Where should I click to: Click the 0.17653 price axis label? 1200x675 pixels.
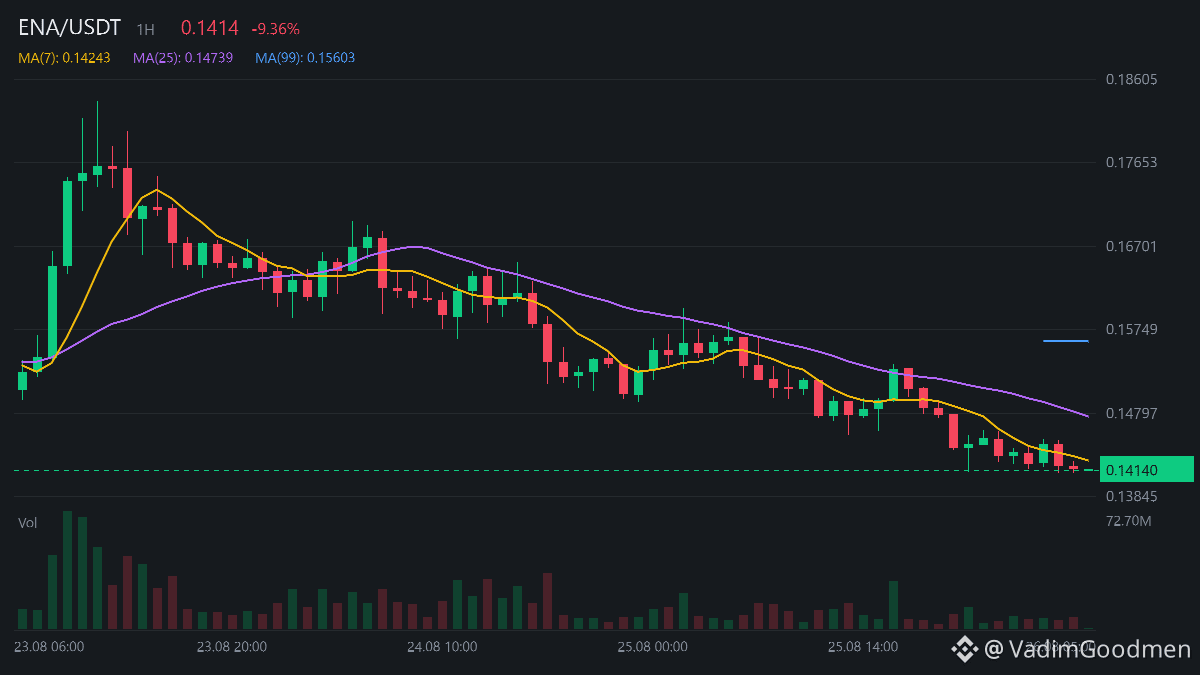pyautogui.click(x=1131, y=162)
